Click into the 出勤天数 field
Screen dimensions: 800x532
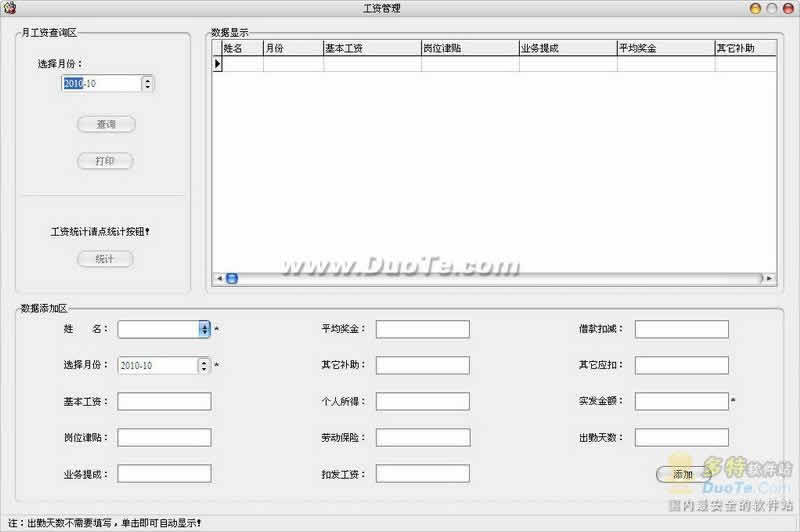[681, 438]
